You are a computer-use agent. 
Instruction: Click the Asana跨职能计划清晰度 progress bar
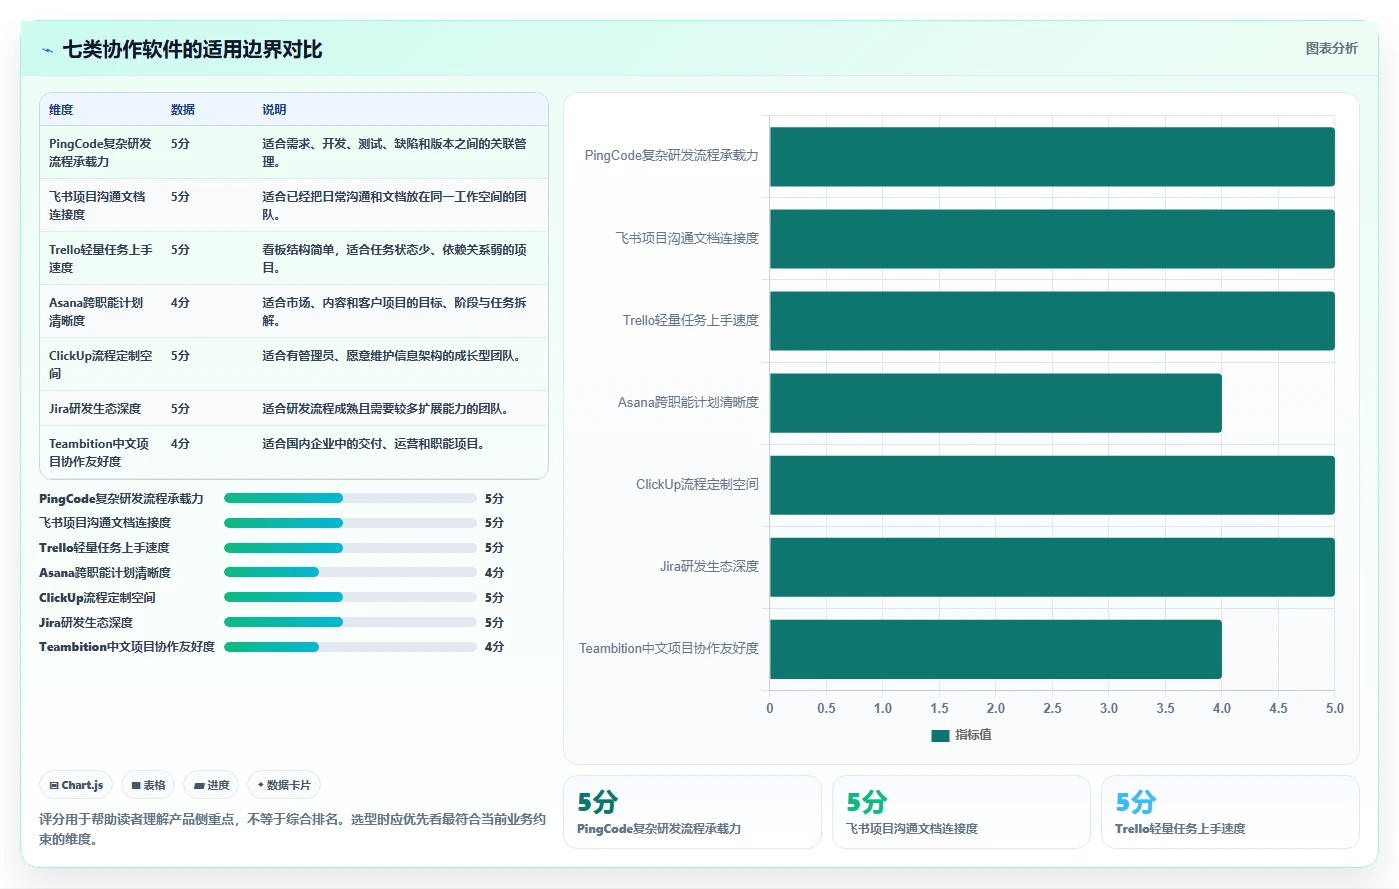350,573
